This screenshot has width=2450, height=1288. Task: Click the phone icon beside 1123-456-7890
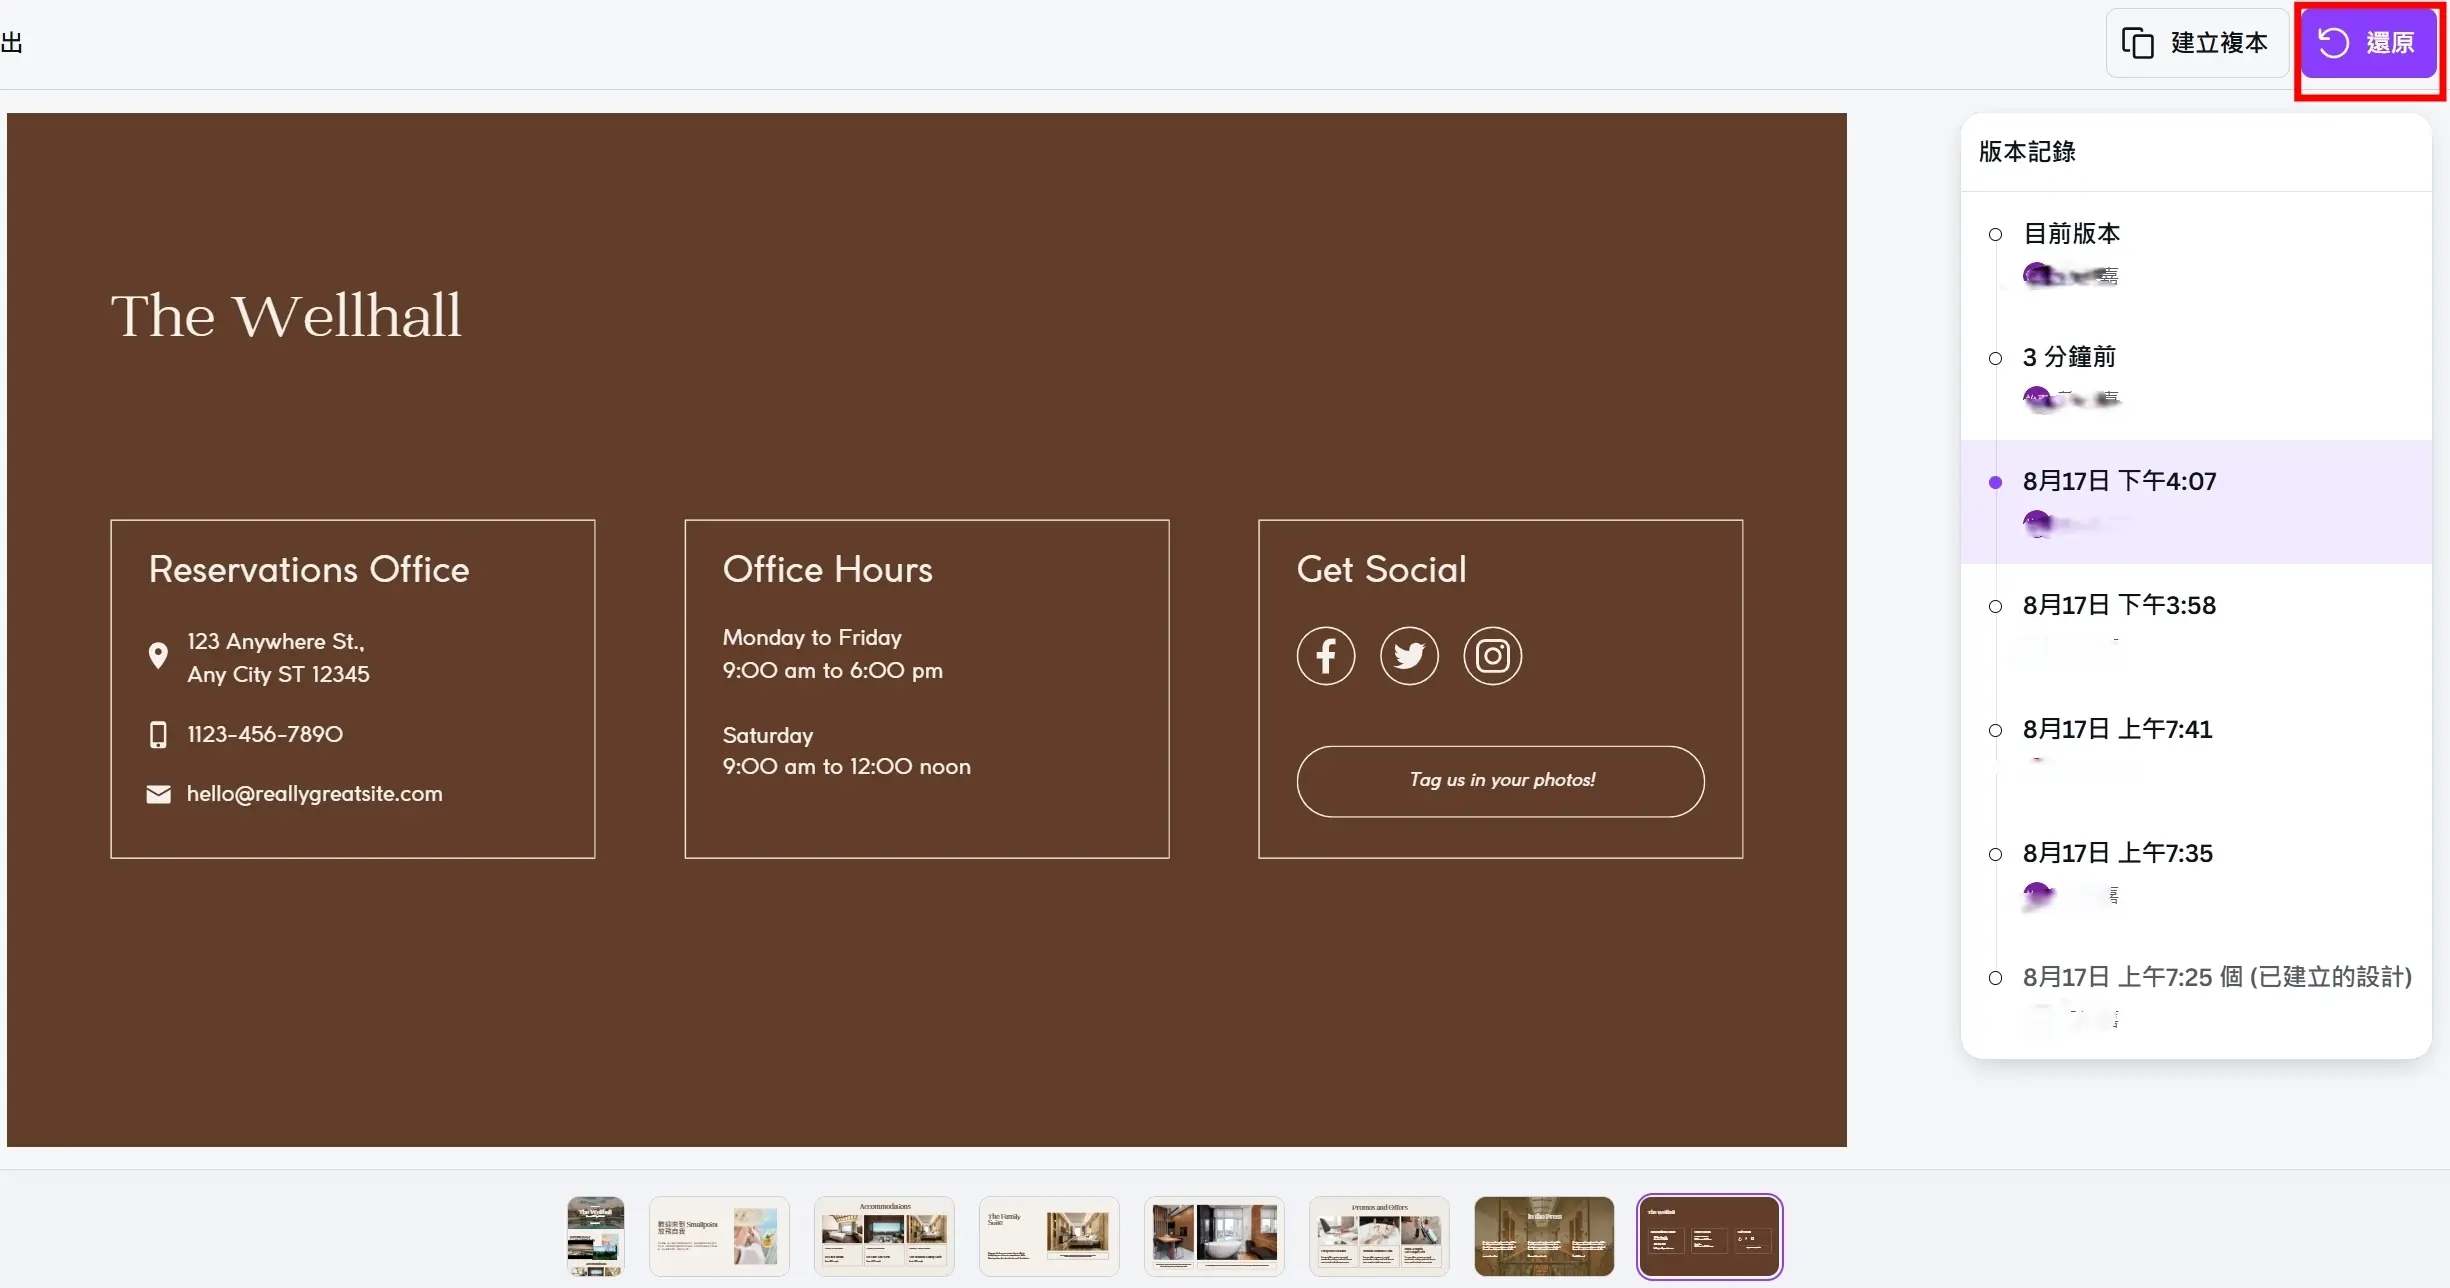(x=158, y=735)
